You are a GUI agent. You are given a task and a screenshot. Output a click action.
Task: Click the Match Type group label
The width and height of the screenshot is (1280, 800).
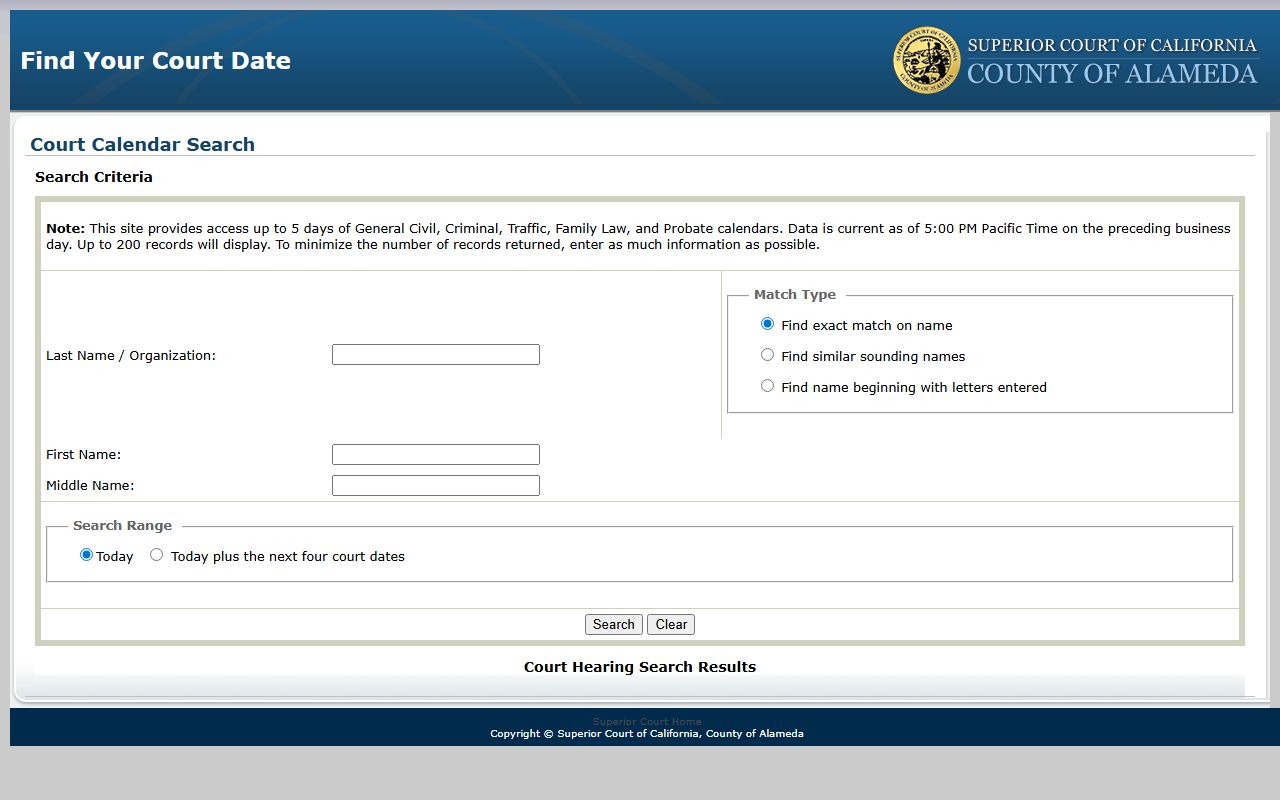click(795, 295)
